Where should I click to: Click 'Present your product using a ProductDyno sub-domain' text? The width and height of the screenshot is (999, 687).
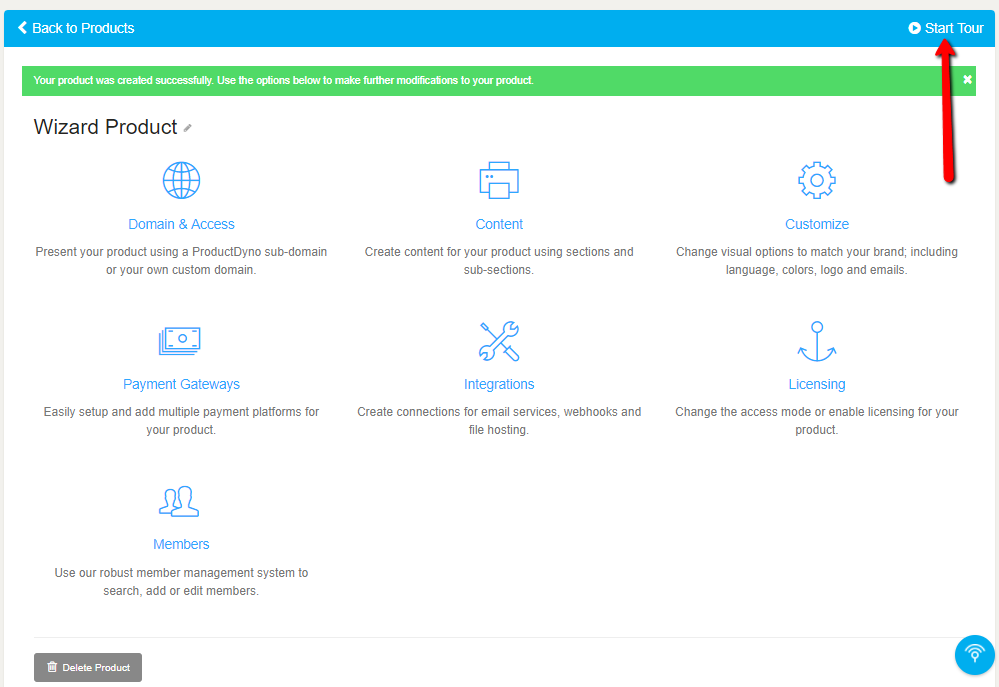[x=181, y=261]
